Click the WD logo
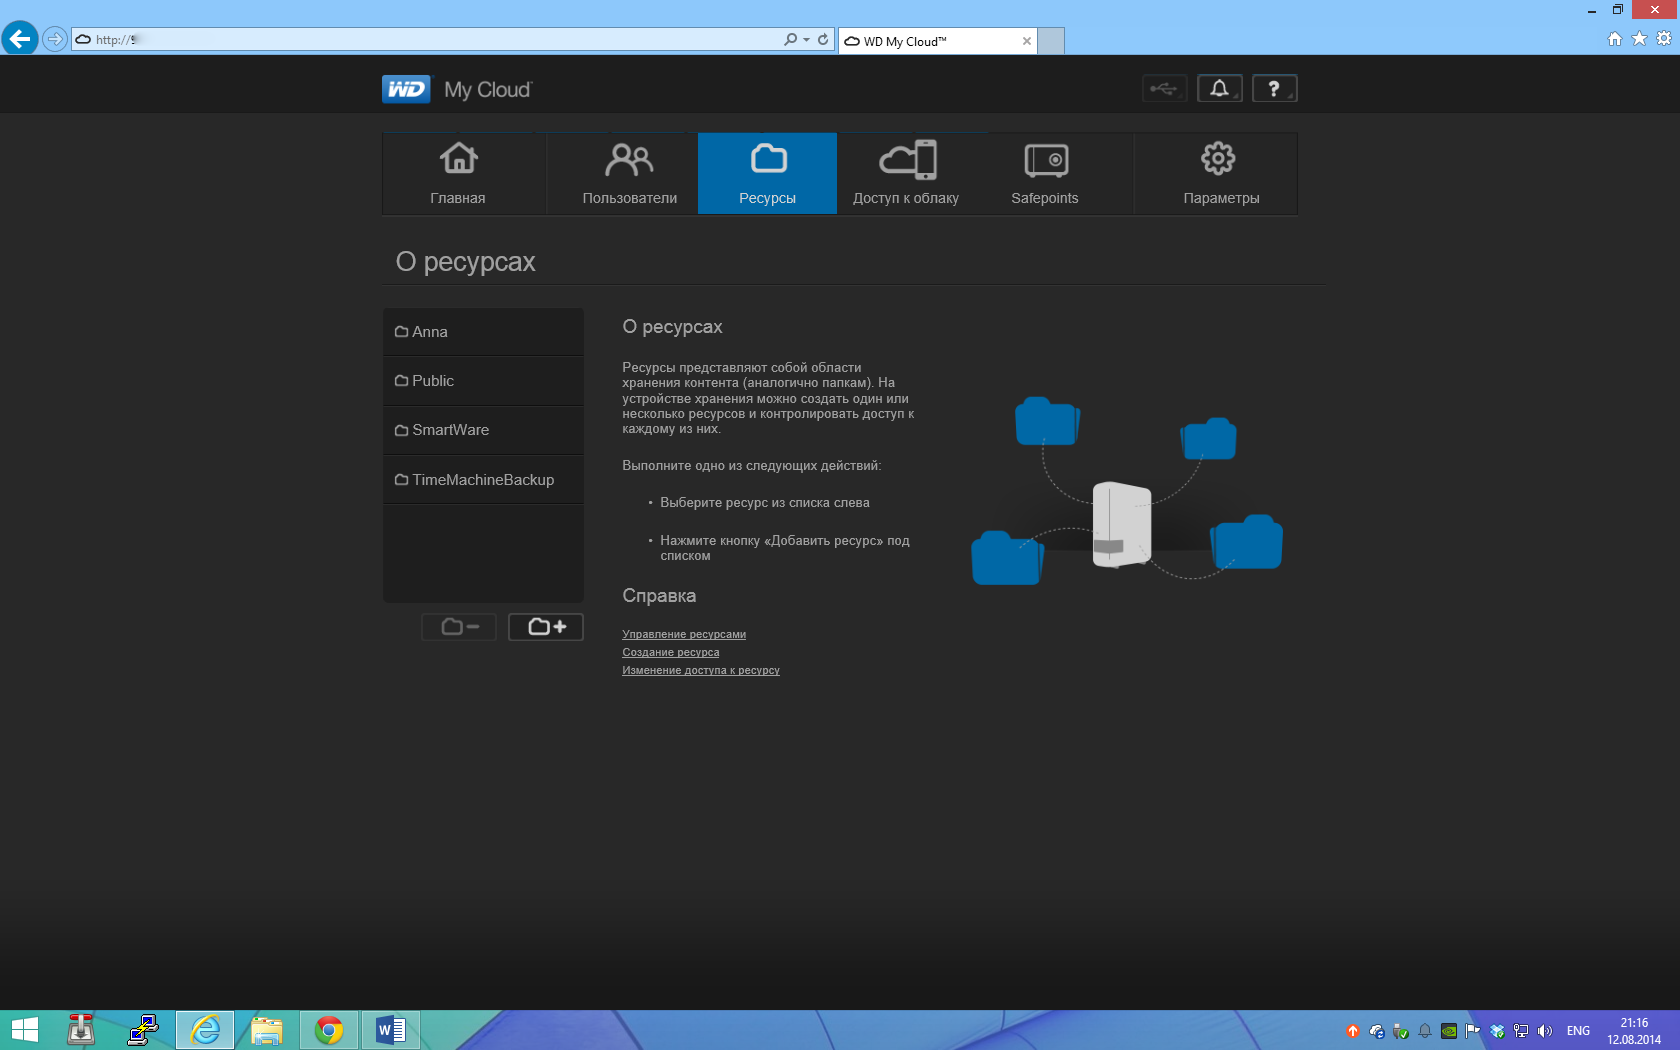This screenshot has height=1050, width=1680. tap(406, 89)
